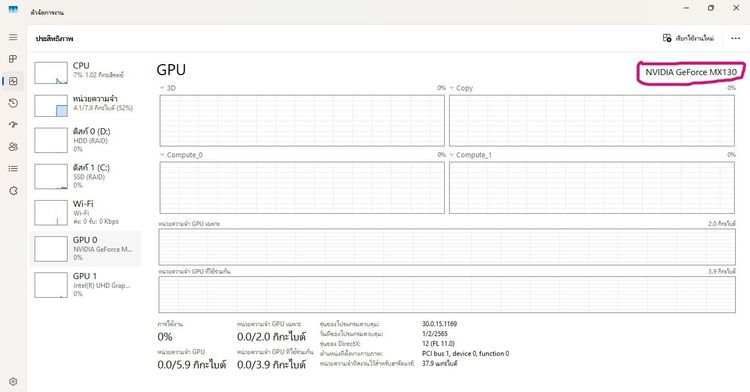
Task: Click the memory usage mini graph
Action: tap(51, 106)
